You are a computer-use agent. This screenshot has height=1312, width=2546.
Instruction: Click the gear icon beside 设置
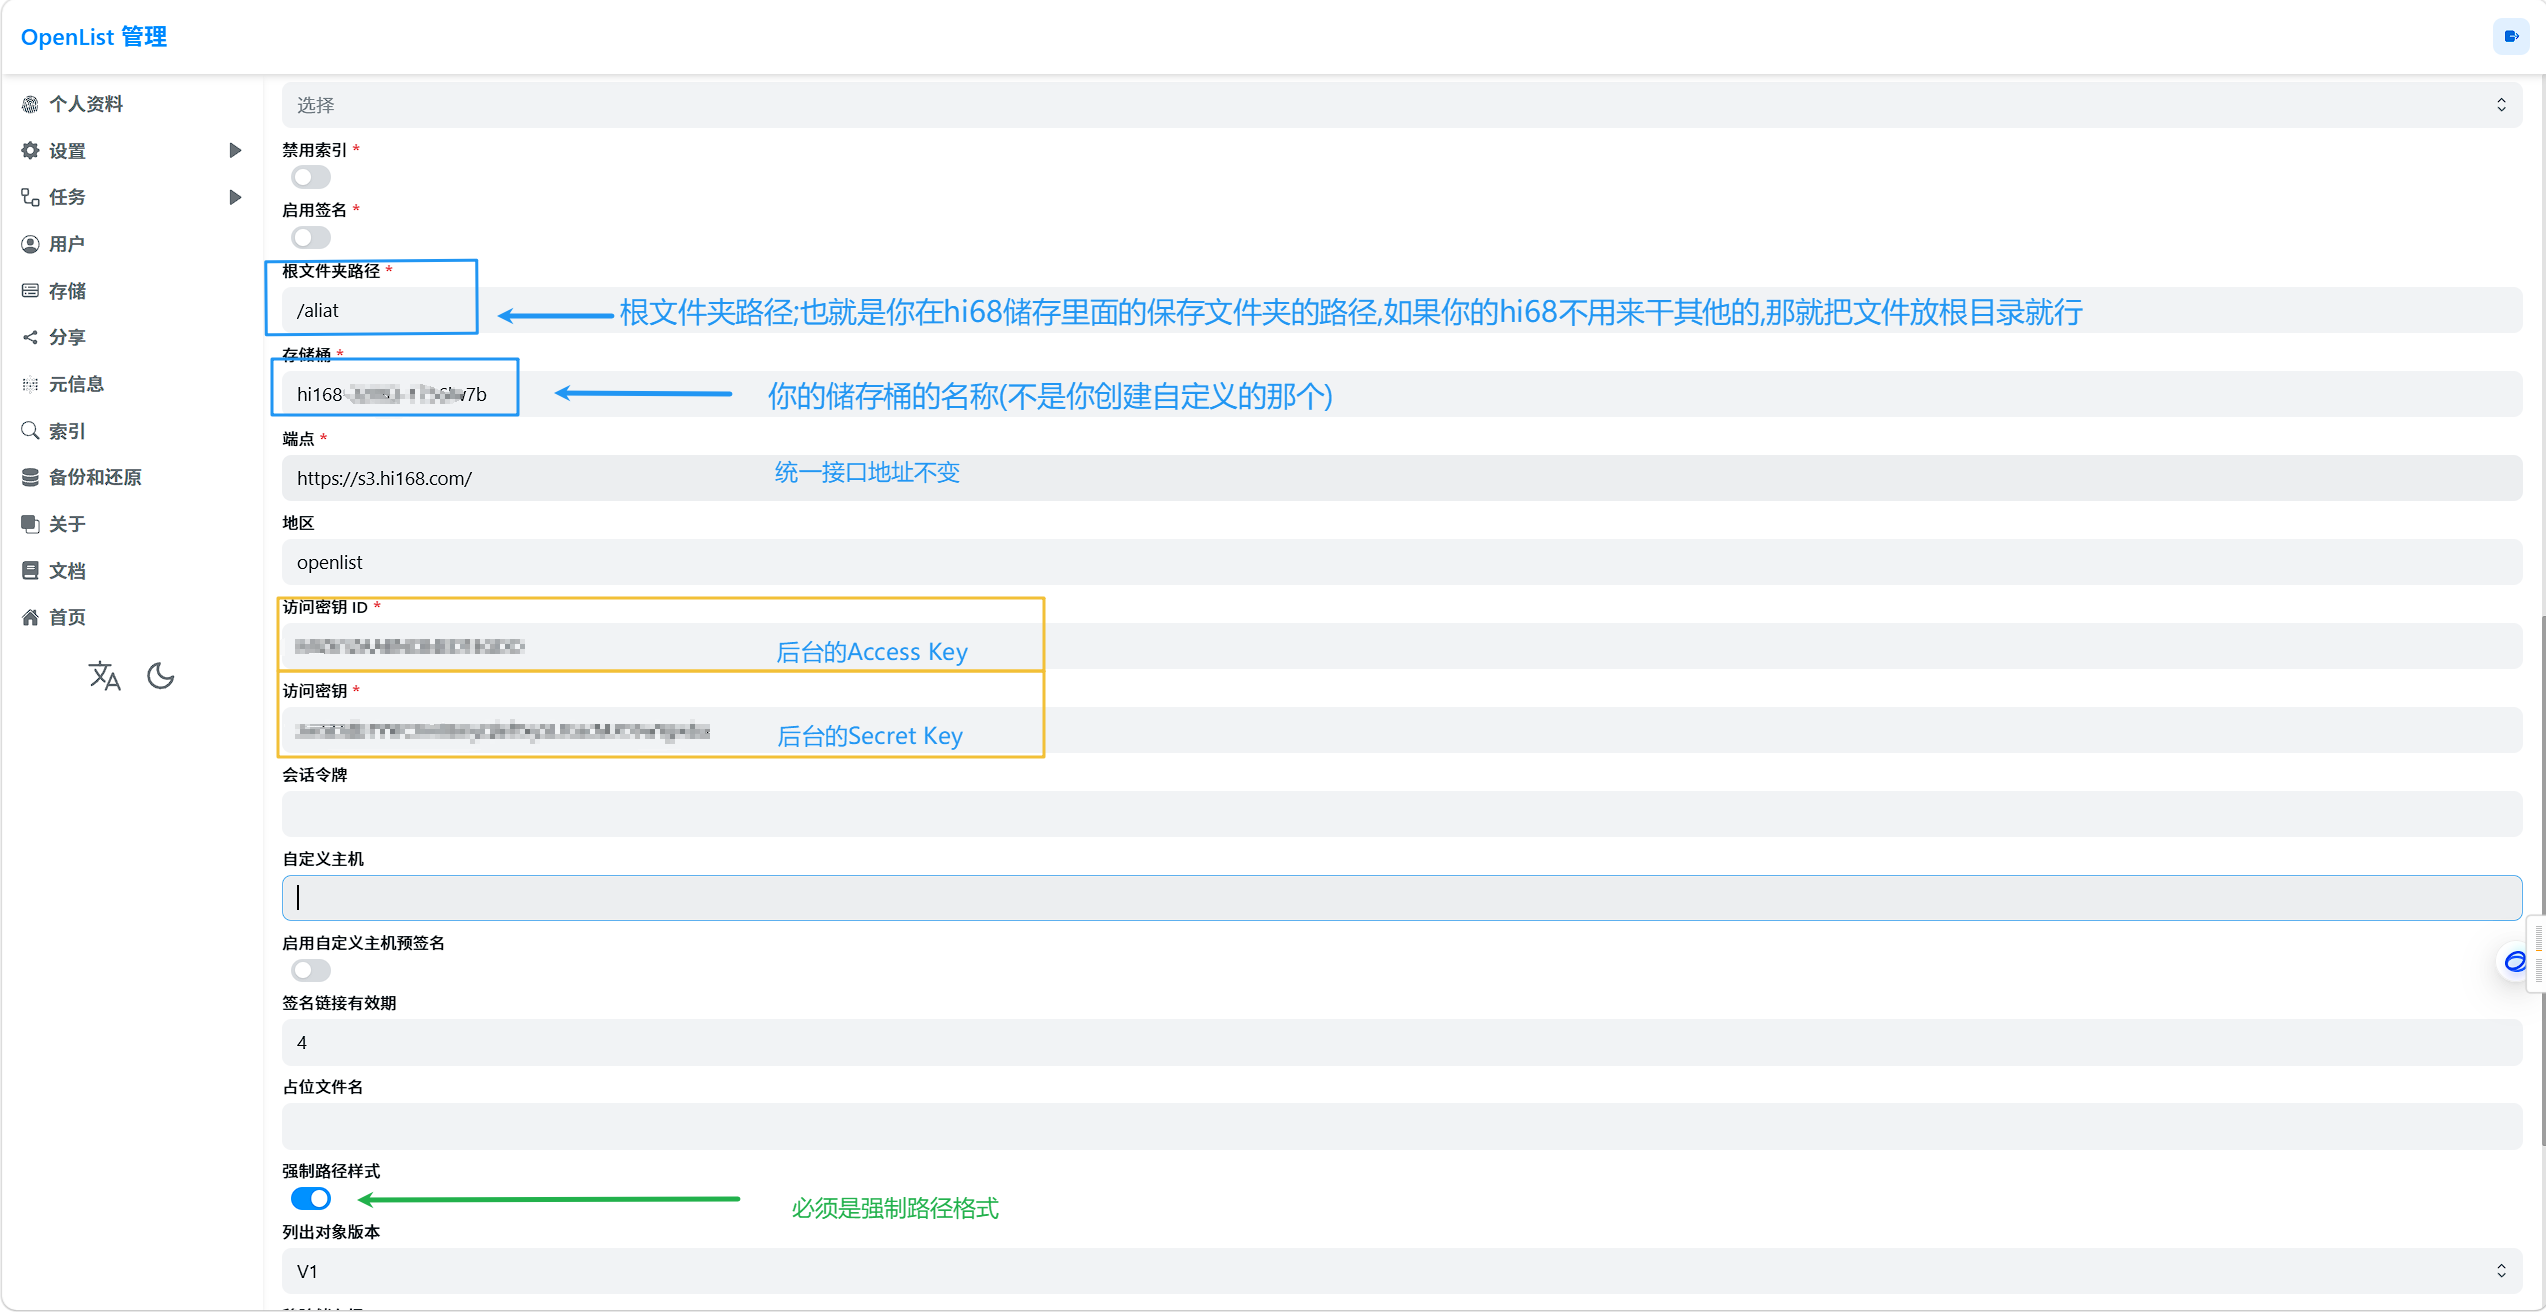point(31,151)
